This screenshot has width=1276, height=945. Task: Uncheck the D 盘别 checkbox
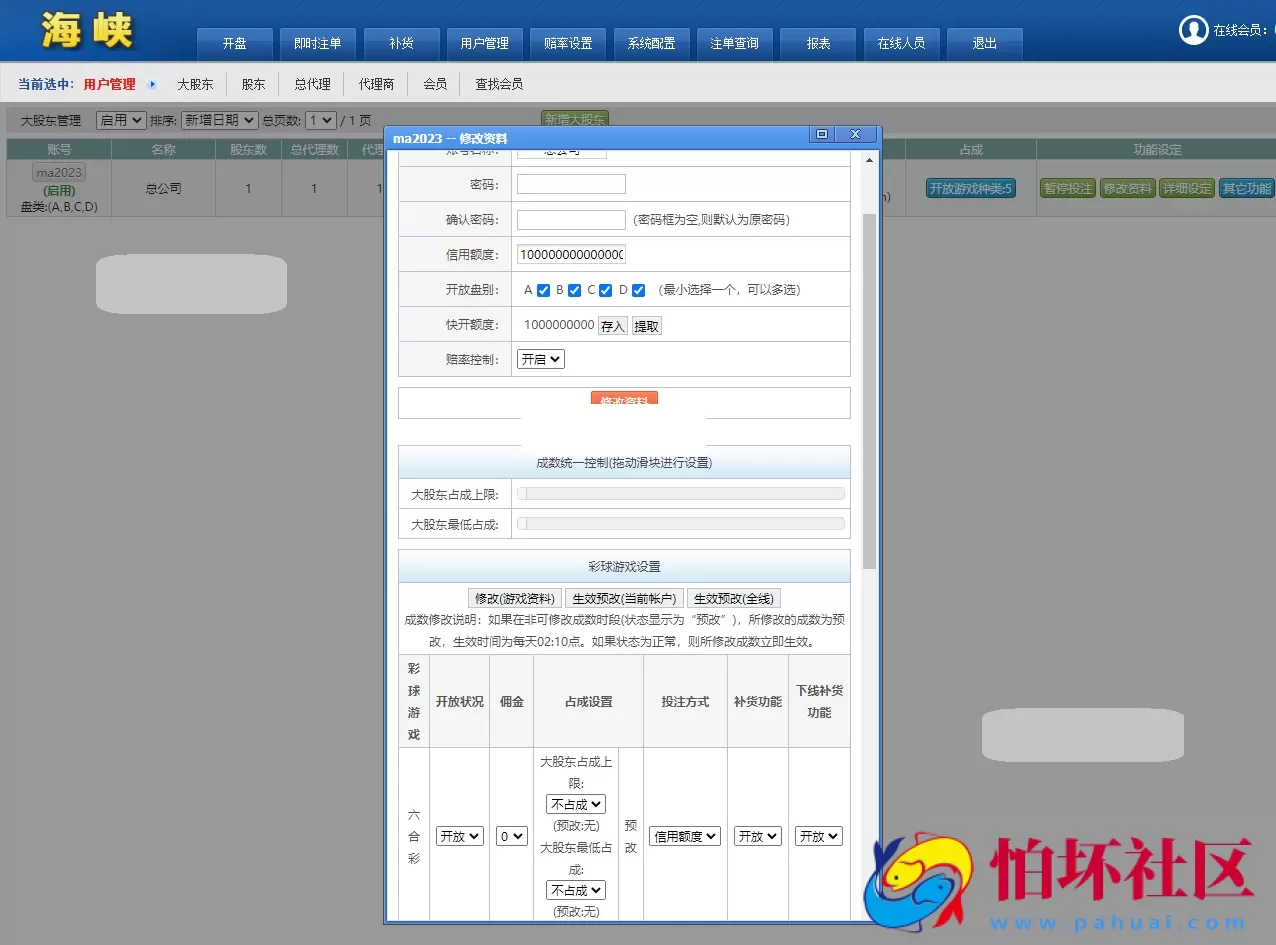[x=638, y=290]
